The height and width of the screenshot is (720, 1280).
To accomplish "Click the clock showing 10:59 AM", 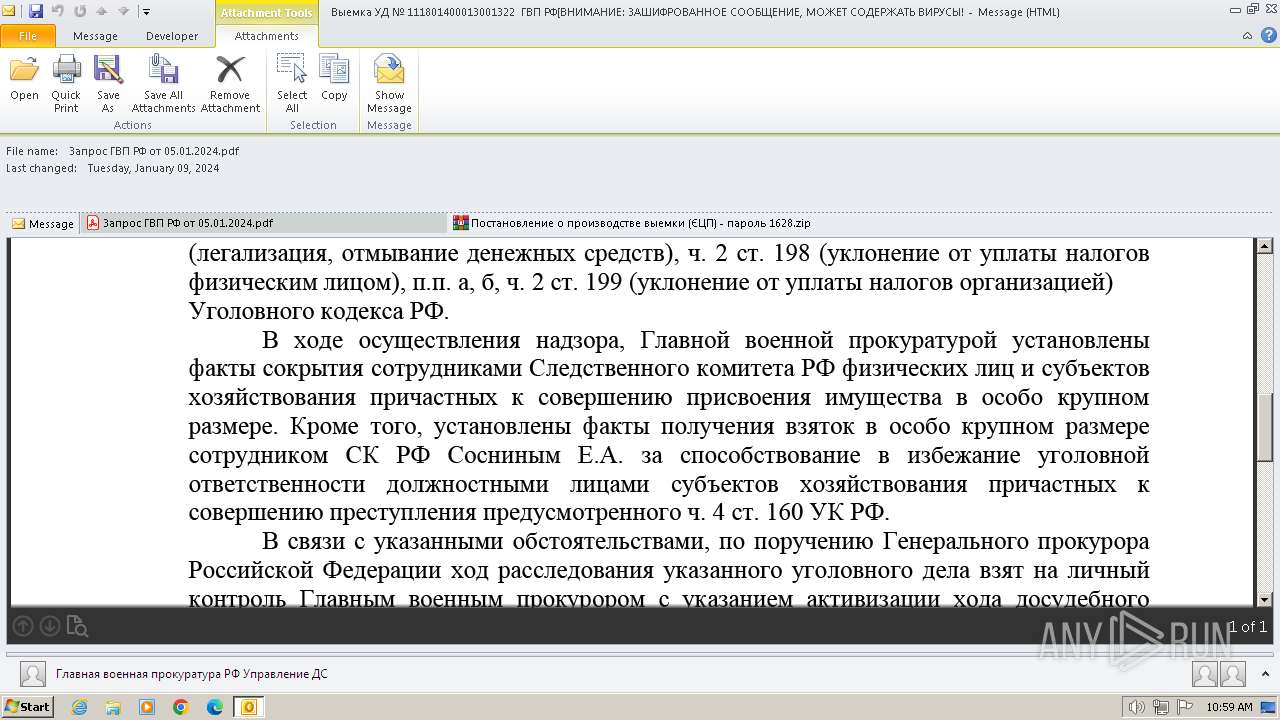I will tap(1229, 707).
